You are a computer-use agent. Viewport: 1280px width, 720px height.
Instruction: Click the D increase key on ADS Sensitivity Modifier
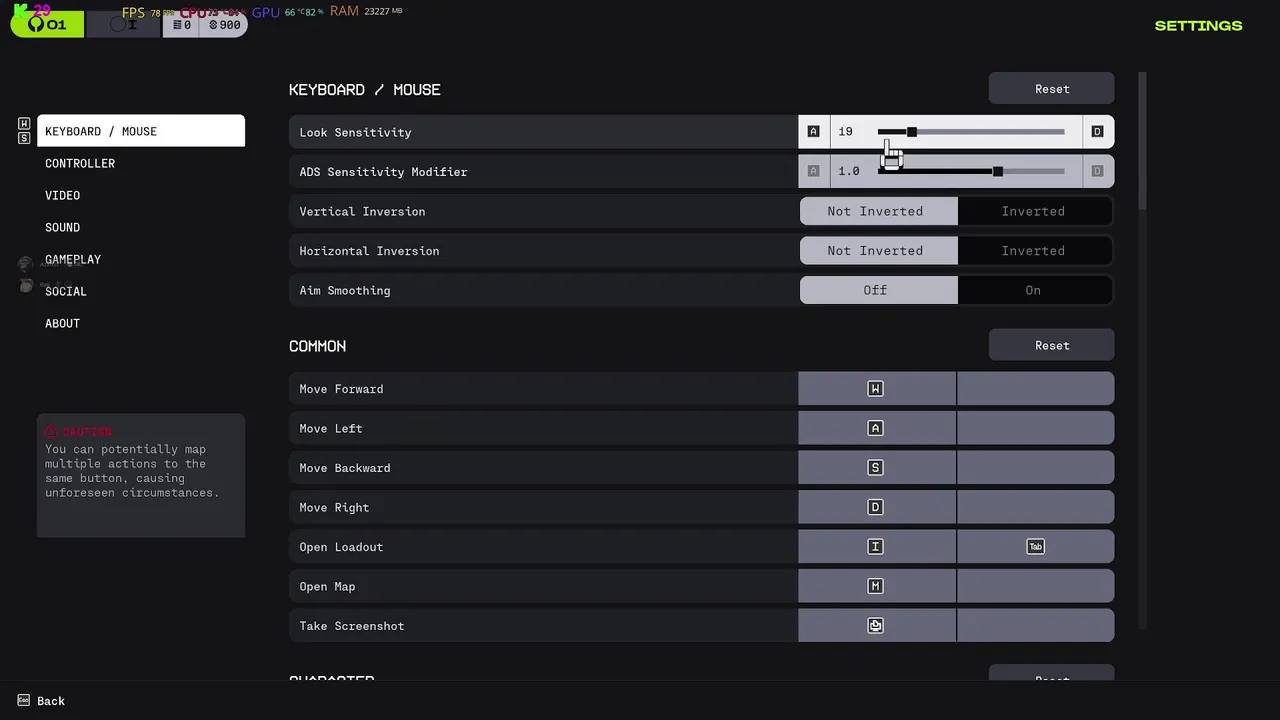[x=1097, y=171]
